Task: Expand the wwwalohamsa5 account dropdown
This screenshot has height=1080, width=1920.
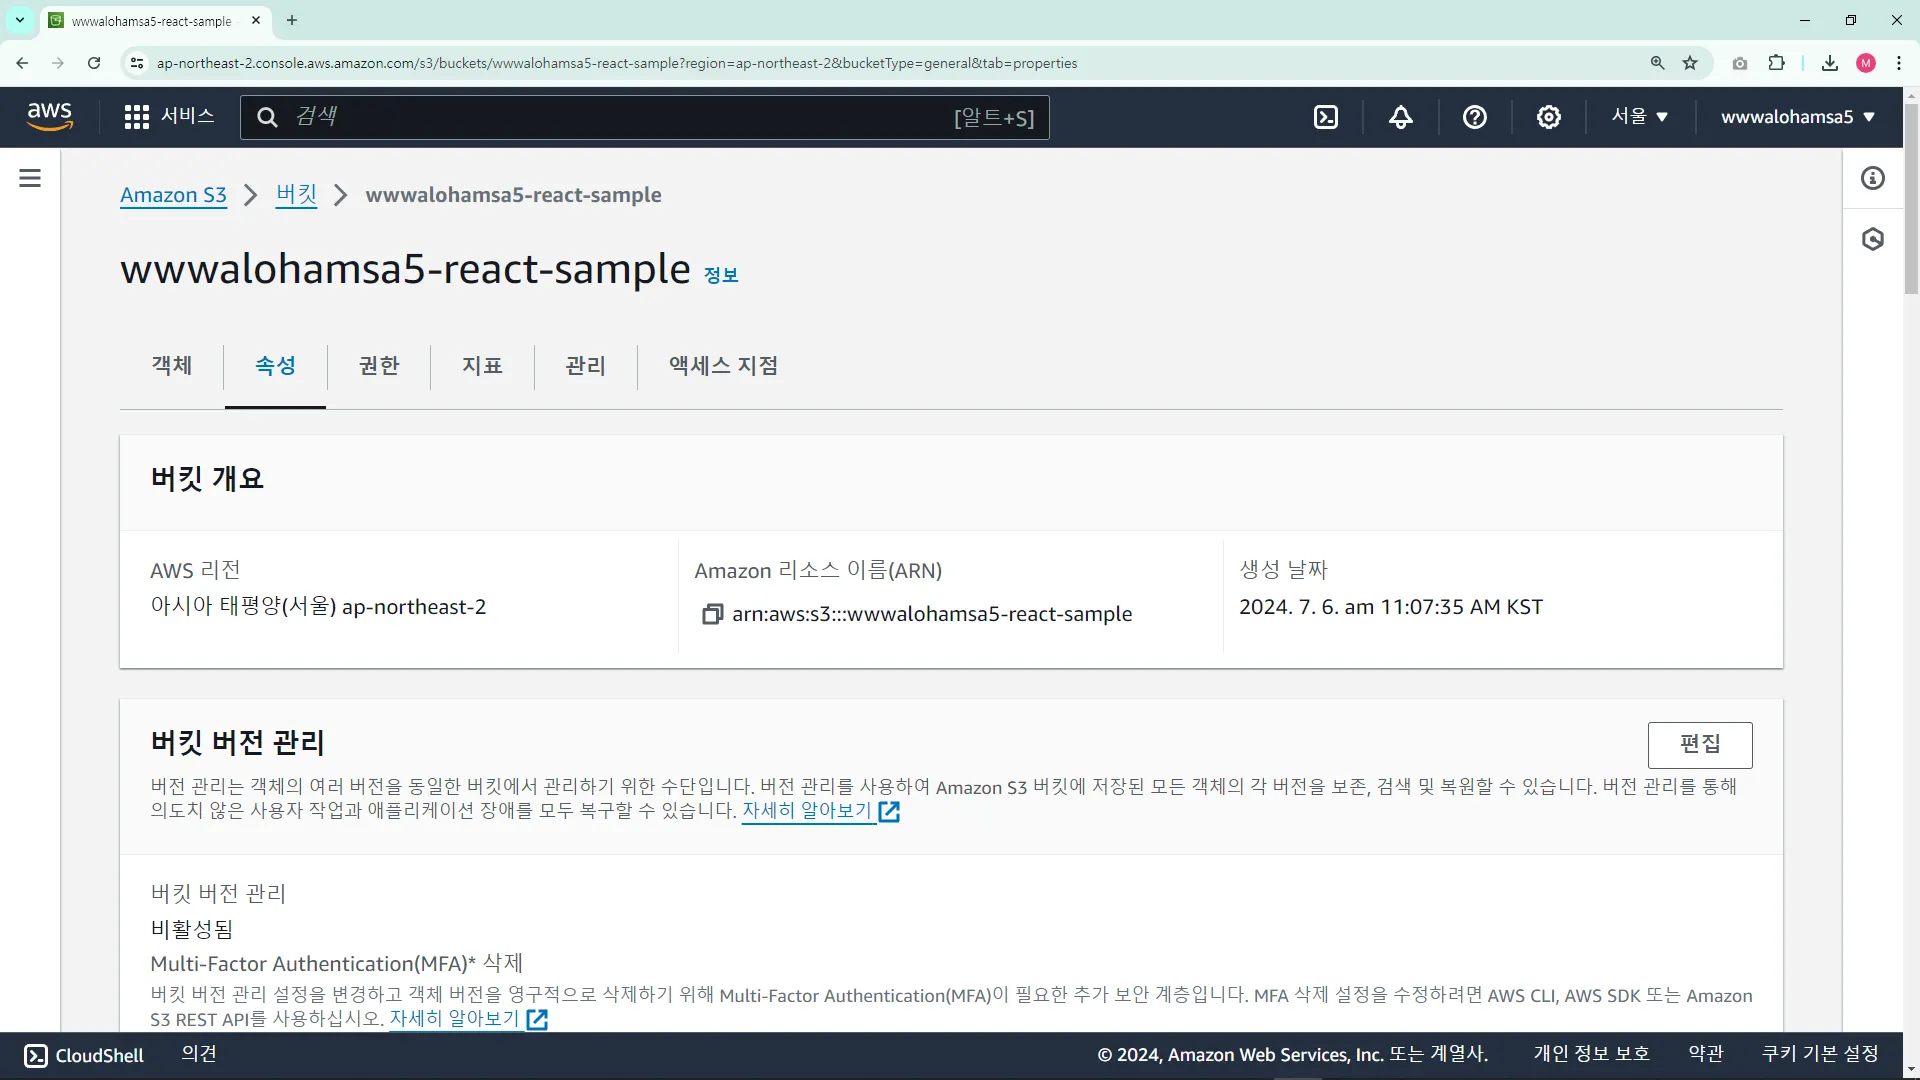Action: pos(1797,117)
